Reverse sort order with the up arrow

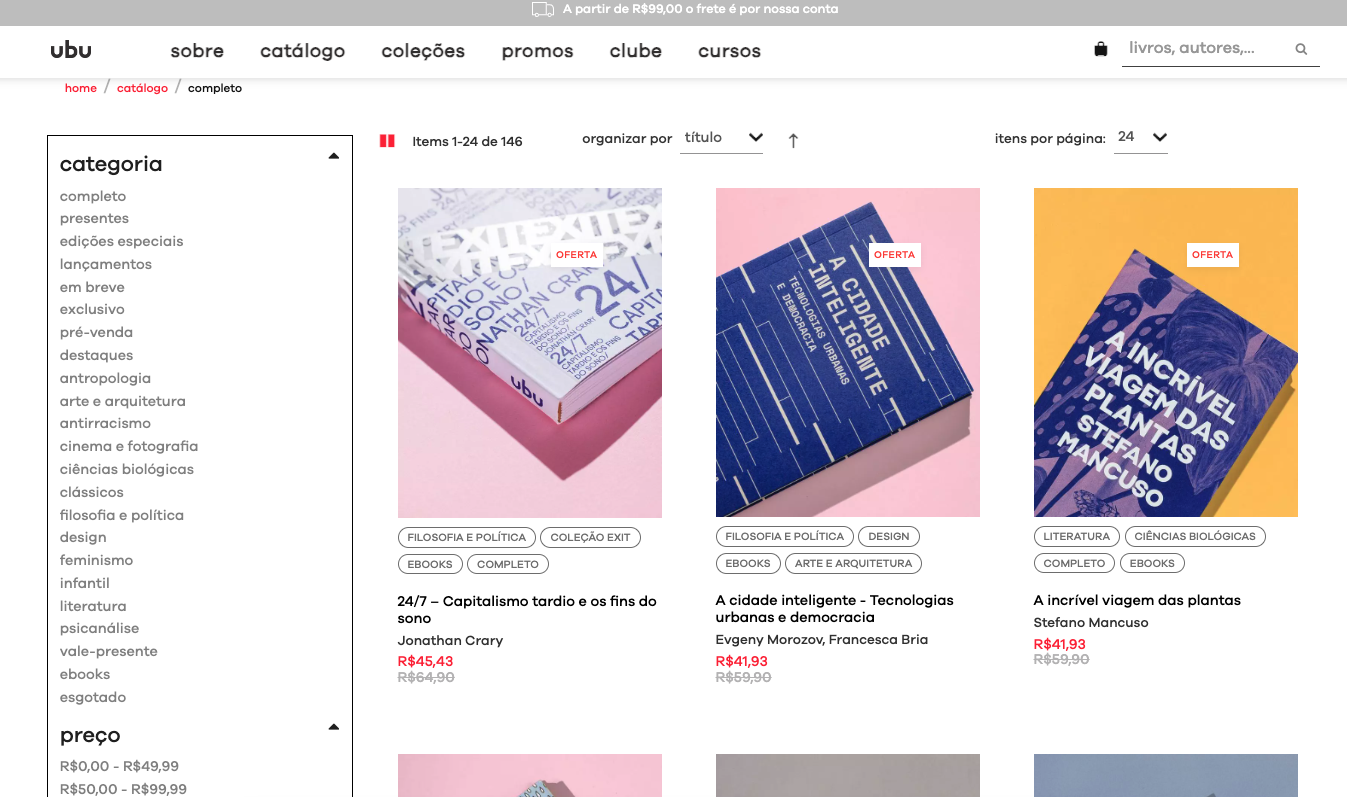[x=793, y=141]
